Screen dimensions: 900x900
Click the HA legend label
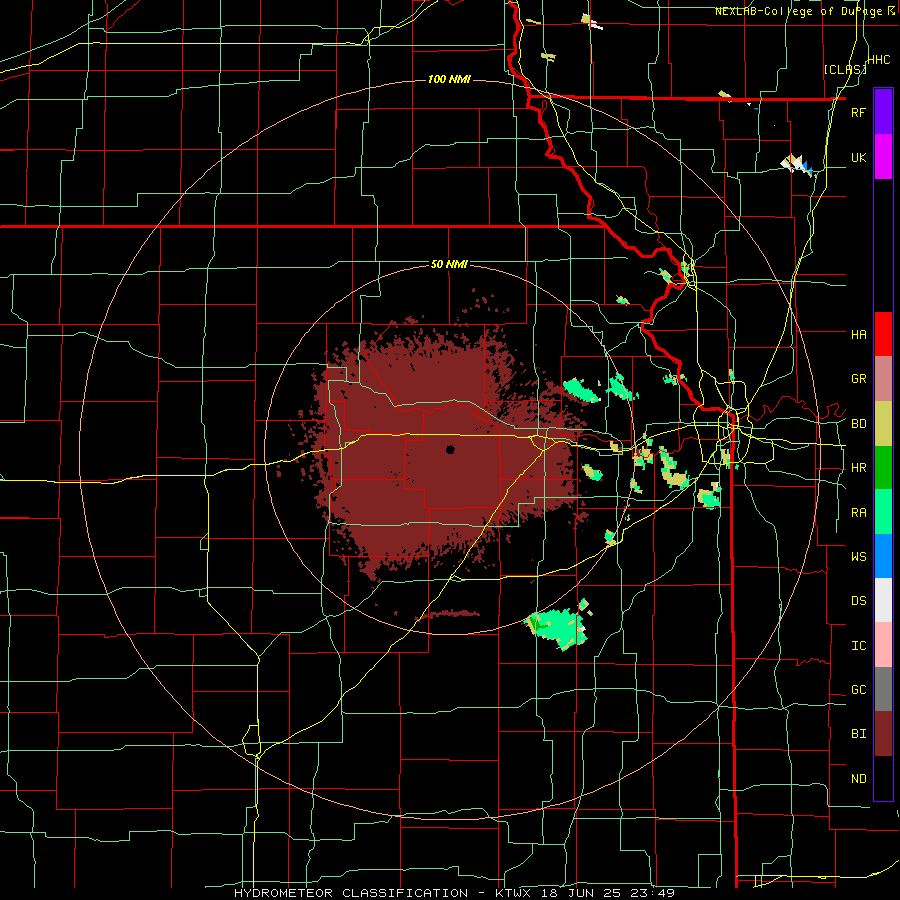coord(858,335)
